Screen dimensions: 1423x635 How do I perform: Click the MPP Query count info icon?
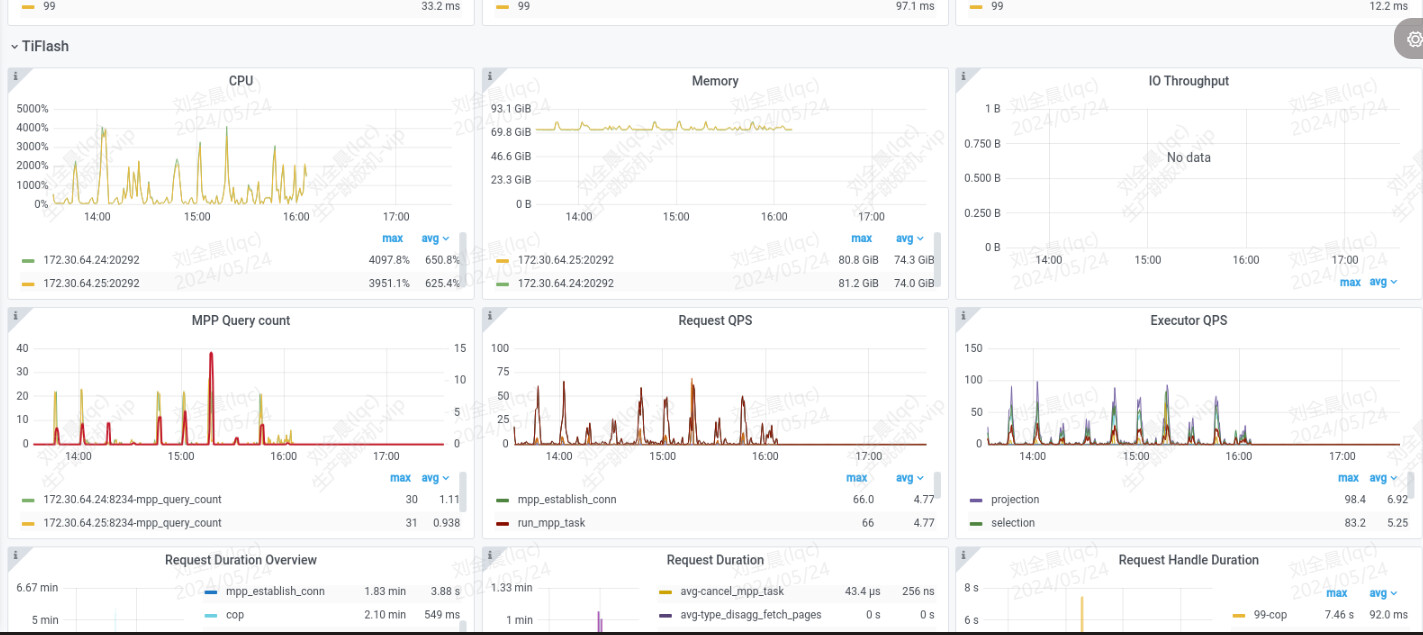[15, 315]
